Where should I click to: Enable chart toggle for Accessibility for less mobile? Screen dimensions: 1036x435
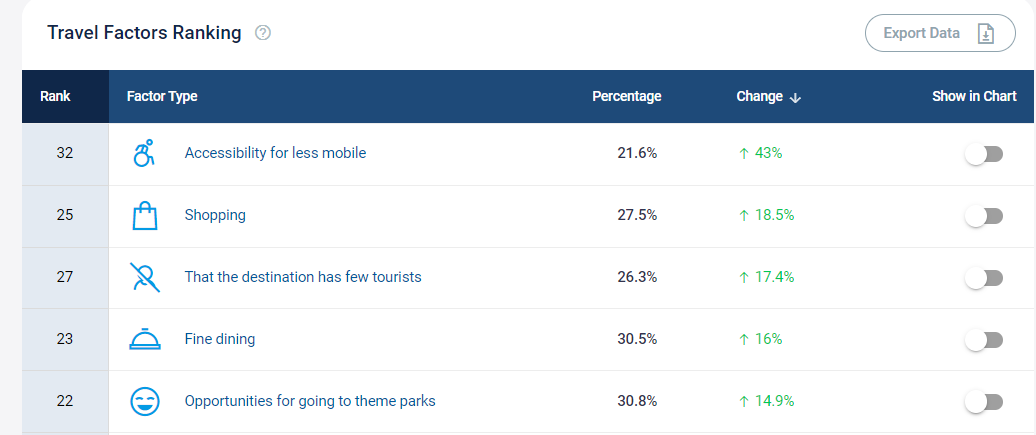pyautogui.click(x=984, y=155)
